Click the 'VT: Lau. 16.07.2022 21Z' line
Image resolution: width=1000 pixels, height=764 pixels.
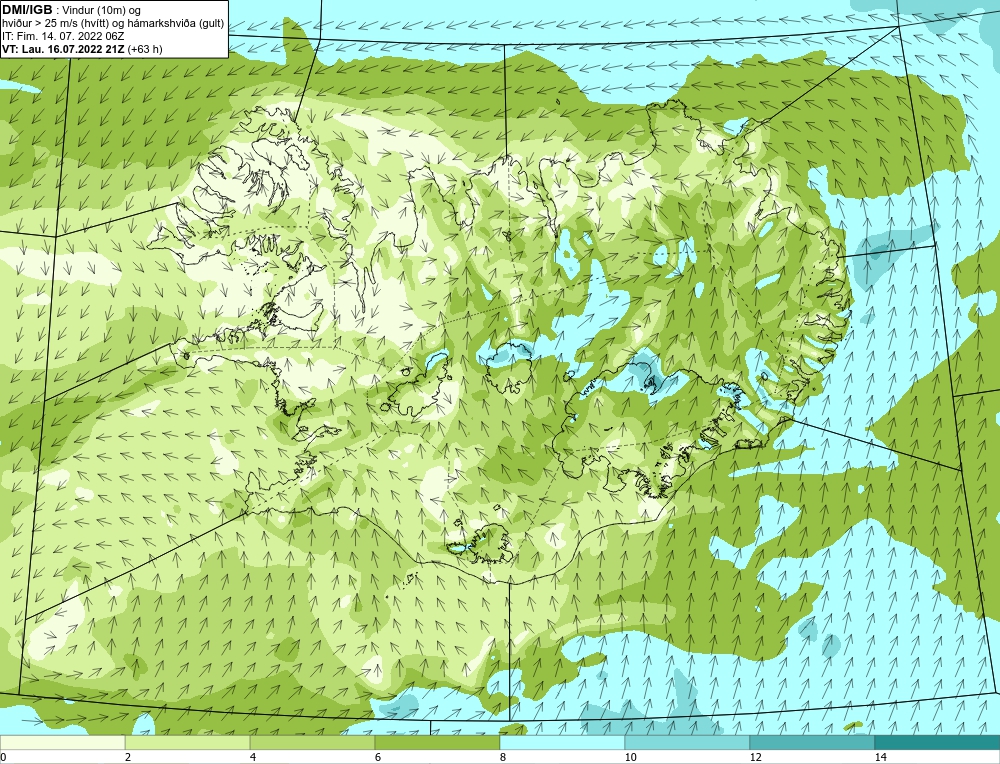pyautogui.click(x=63, y=49)
